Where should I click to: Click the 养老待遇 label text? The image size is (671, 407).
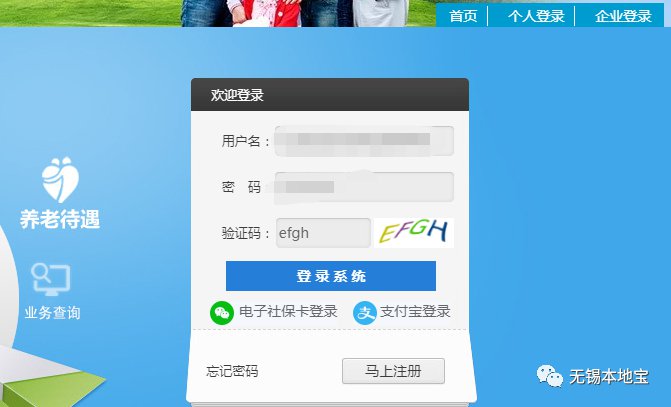click(x=60, y=220)
